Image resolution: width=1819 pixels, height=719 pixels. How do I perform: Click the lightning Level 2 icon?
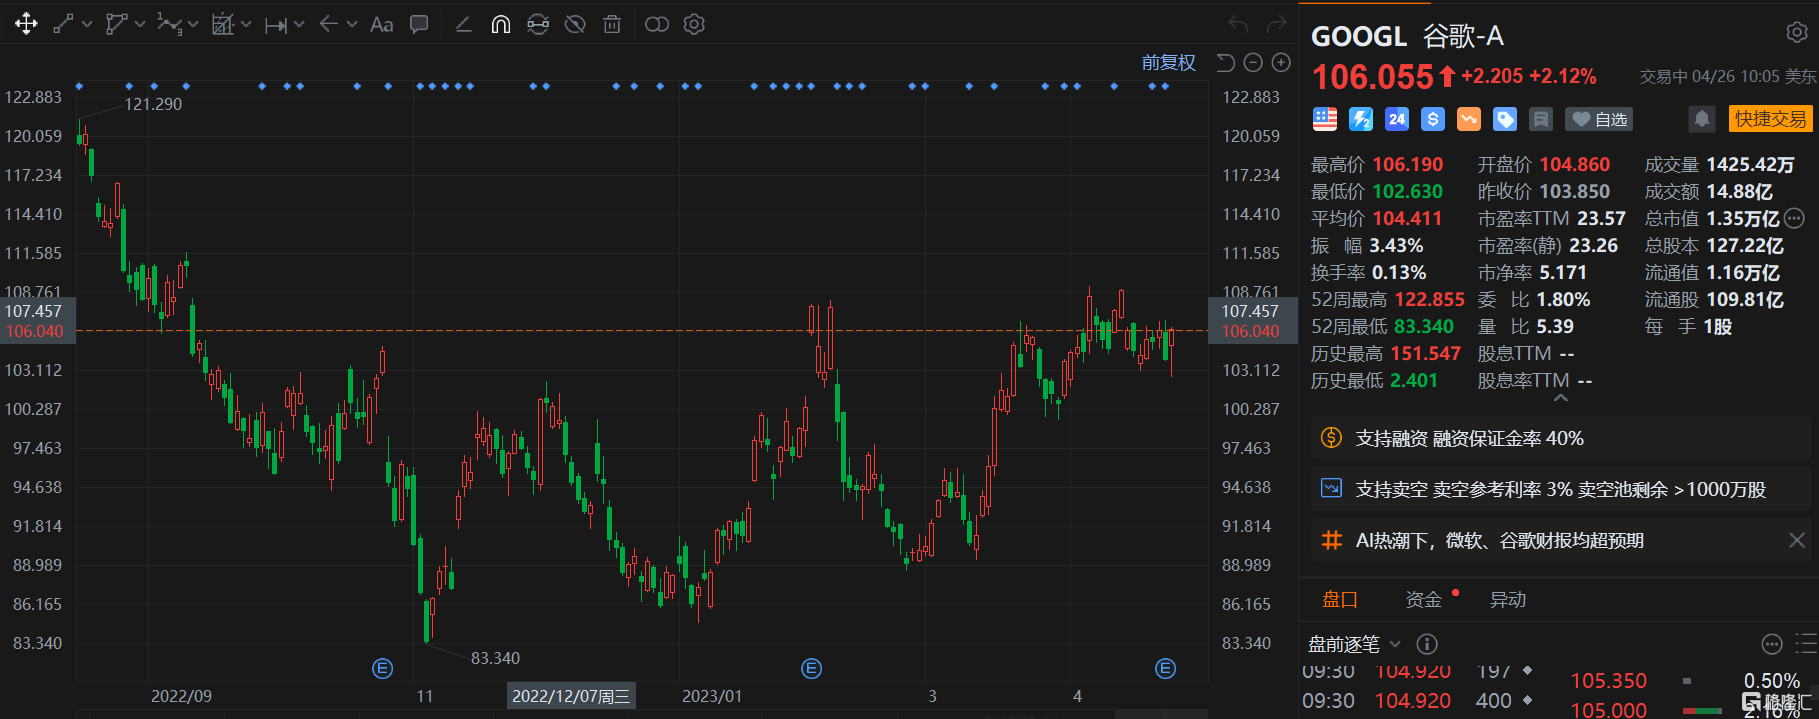click(x=1361, y=119)
